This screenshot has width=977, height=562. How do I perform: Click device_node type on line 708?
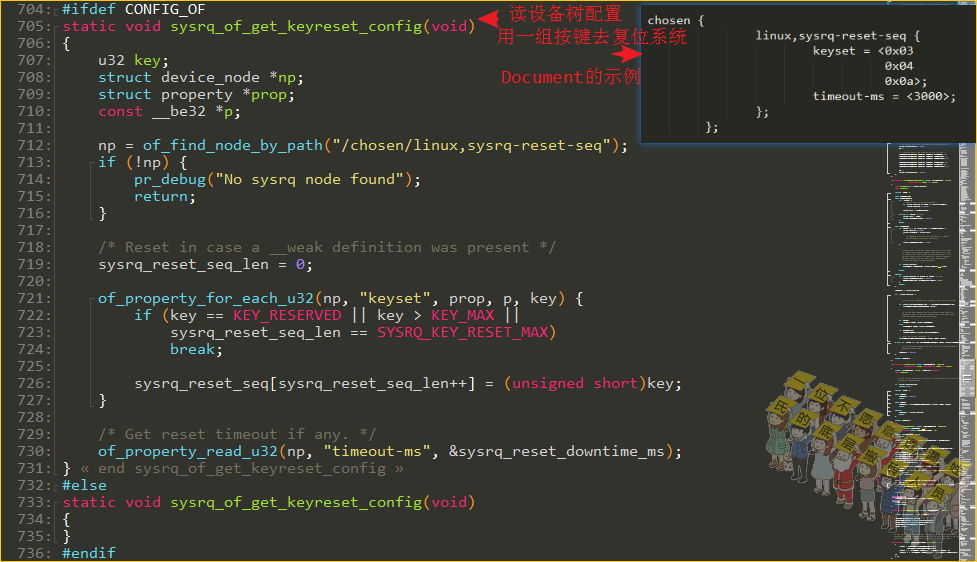[210, 77]
